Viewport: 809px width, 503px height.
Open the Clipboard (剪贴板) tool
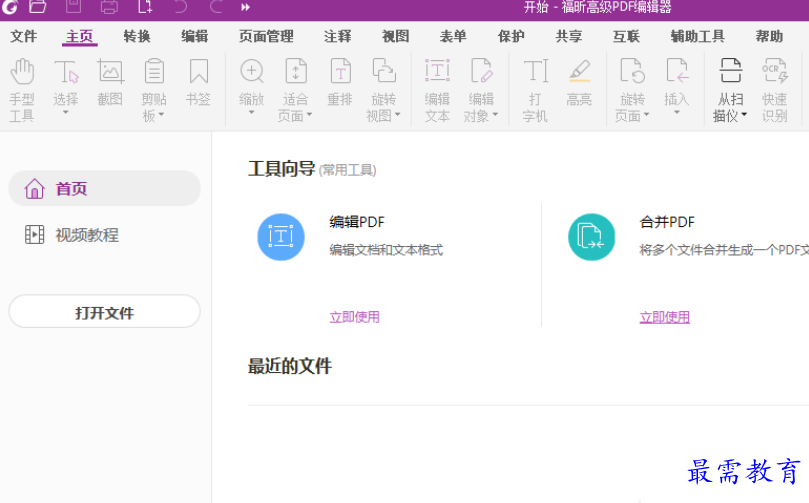click(154, 90)
